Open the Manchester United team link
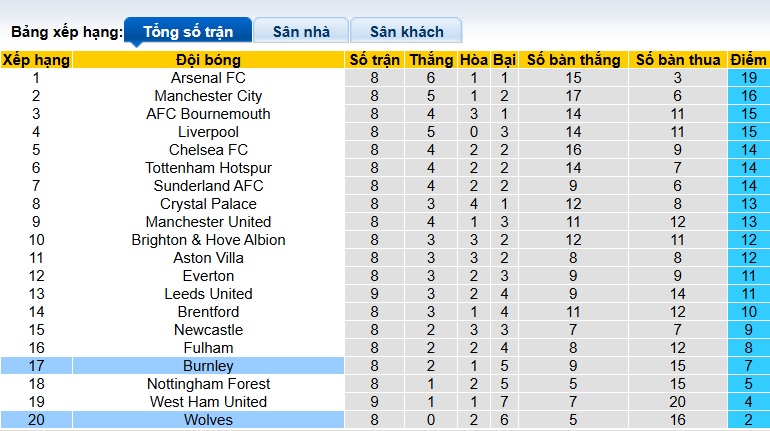This screenshot has height=431, width=770. [x=208, y=222]
